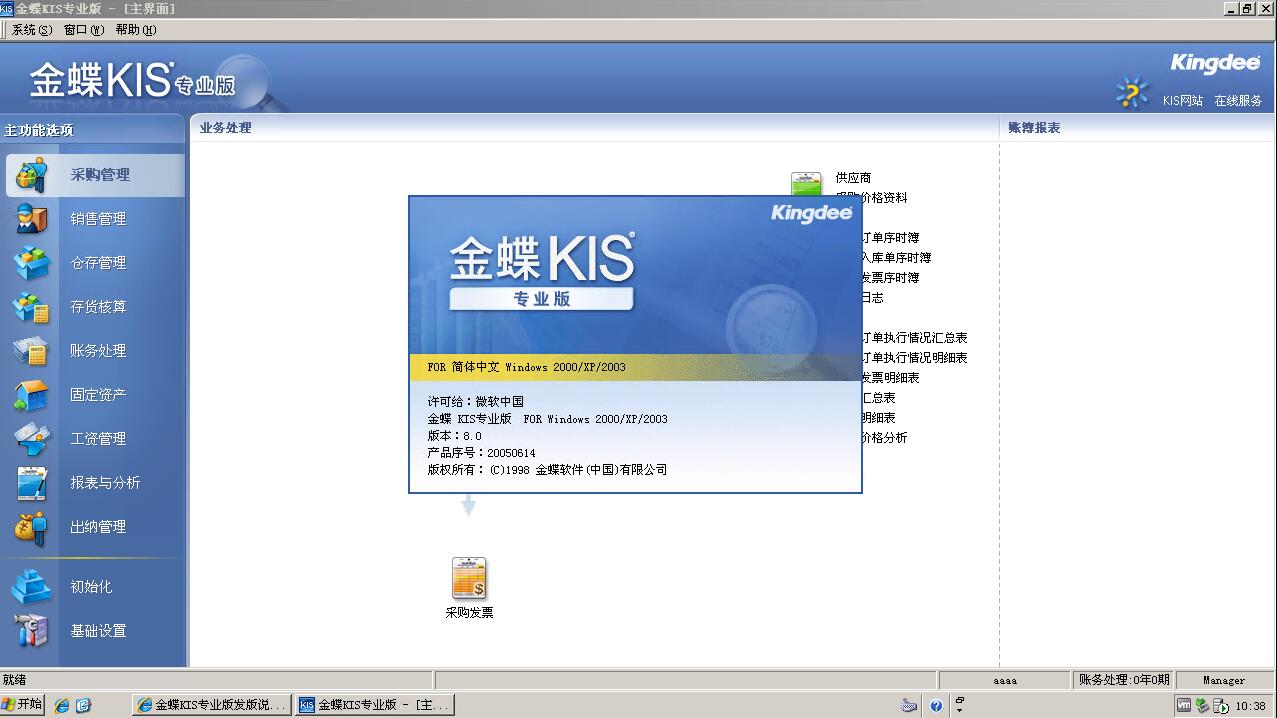Open 订单执行情况明细表 report
Screen dimensions: 1277x718
(x=915, y=358)
